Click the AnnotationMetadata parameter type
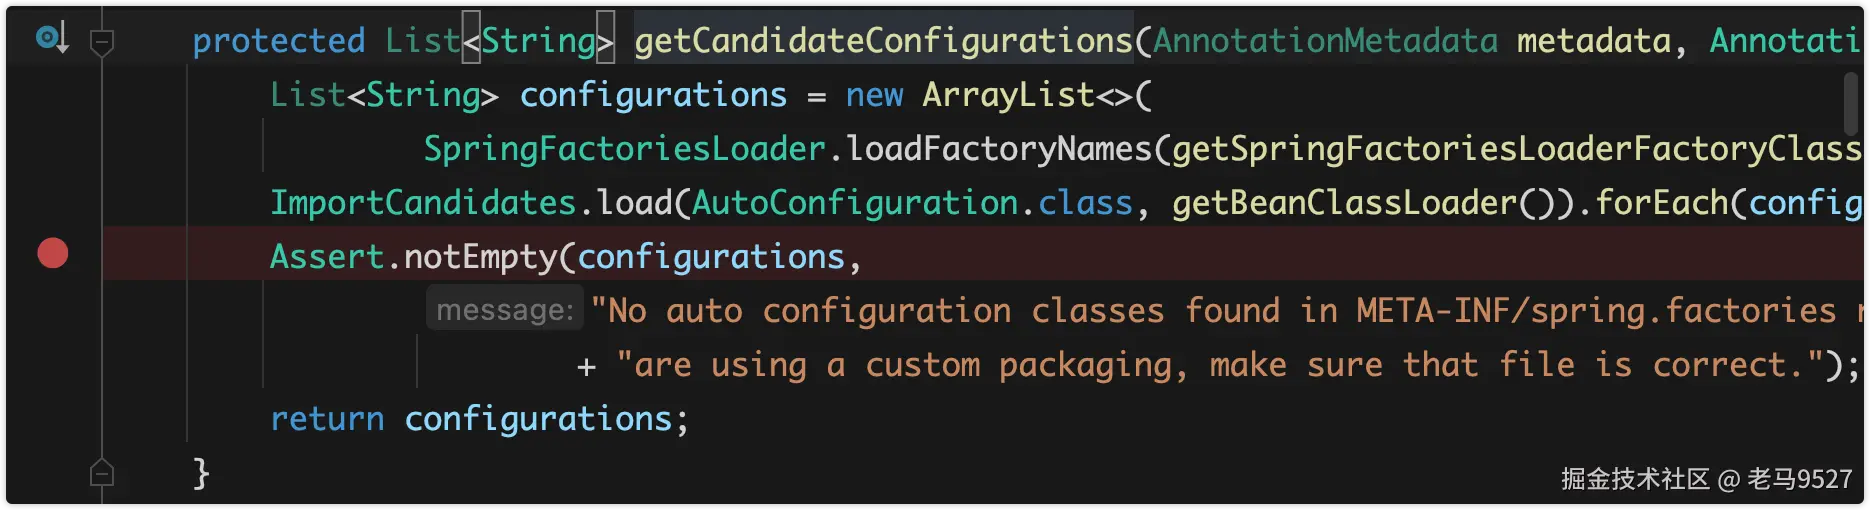The width and height of the screenshot is (1870, 510). coord(1326,41)
